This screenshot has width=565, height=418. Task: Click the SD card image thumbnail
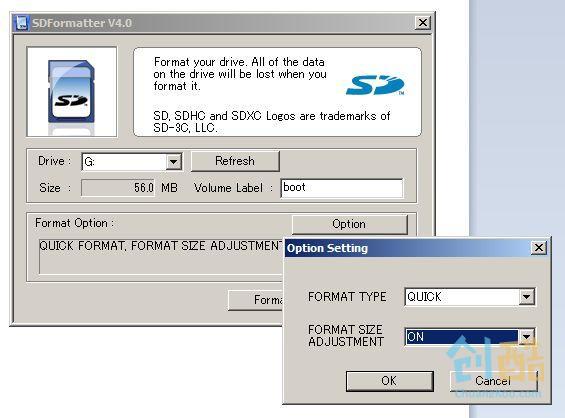[72, 92]
